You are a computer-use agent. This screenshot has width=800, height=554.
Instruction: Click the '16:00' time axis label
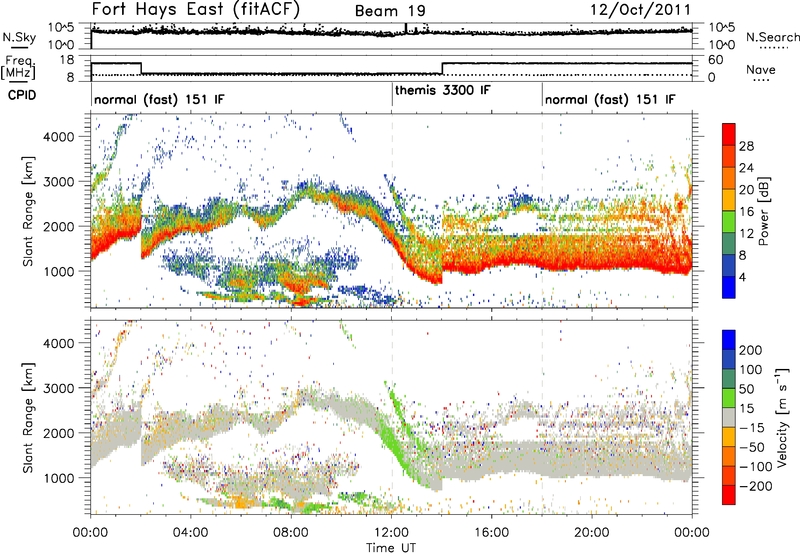pyautogui.click(x=491, y=533)
